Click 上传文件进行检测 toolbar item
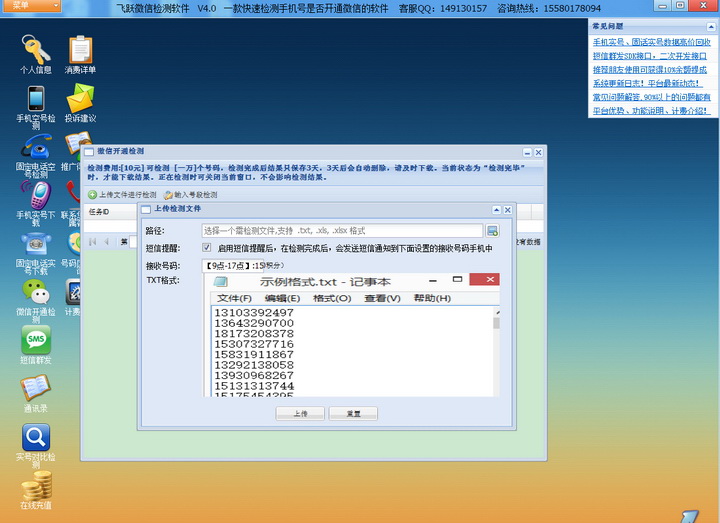Viewport: 720px width, 523px height. (122, 195)
